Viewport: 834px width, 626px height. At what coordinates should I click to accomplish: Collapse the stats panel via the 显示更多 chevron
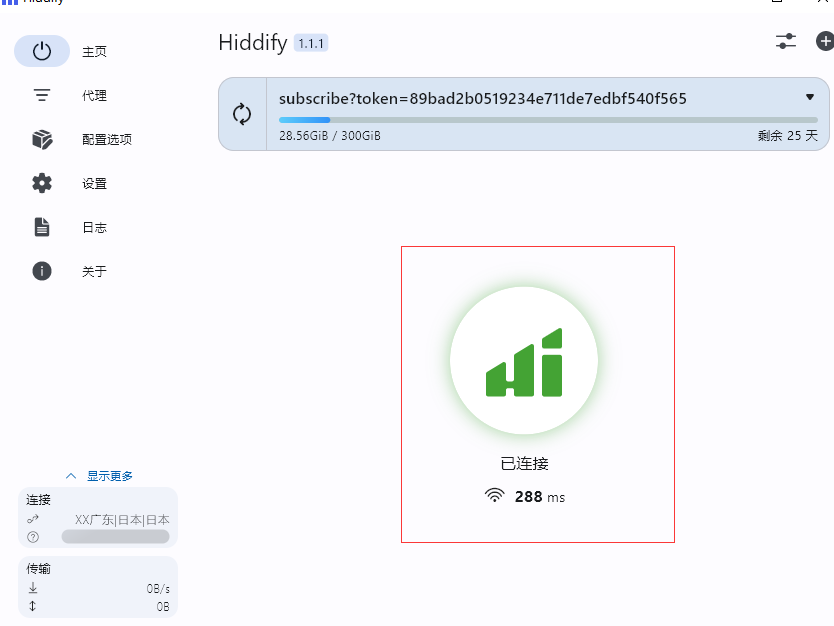pyautogui.click(x=71, y=476)
